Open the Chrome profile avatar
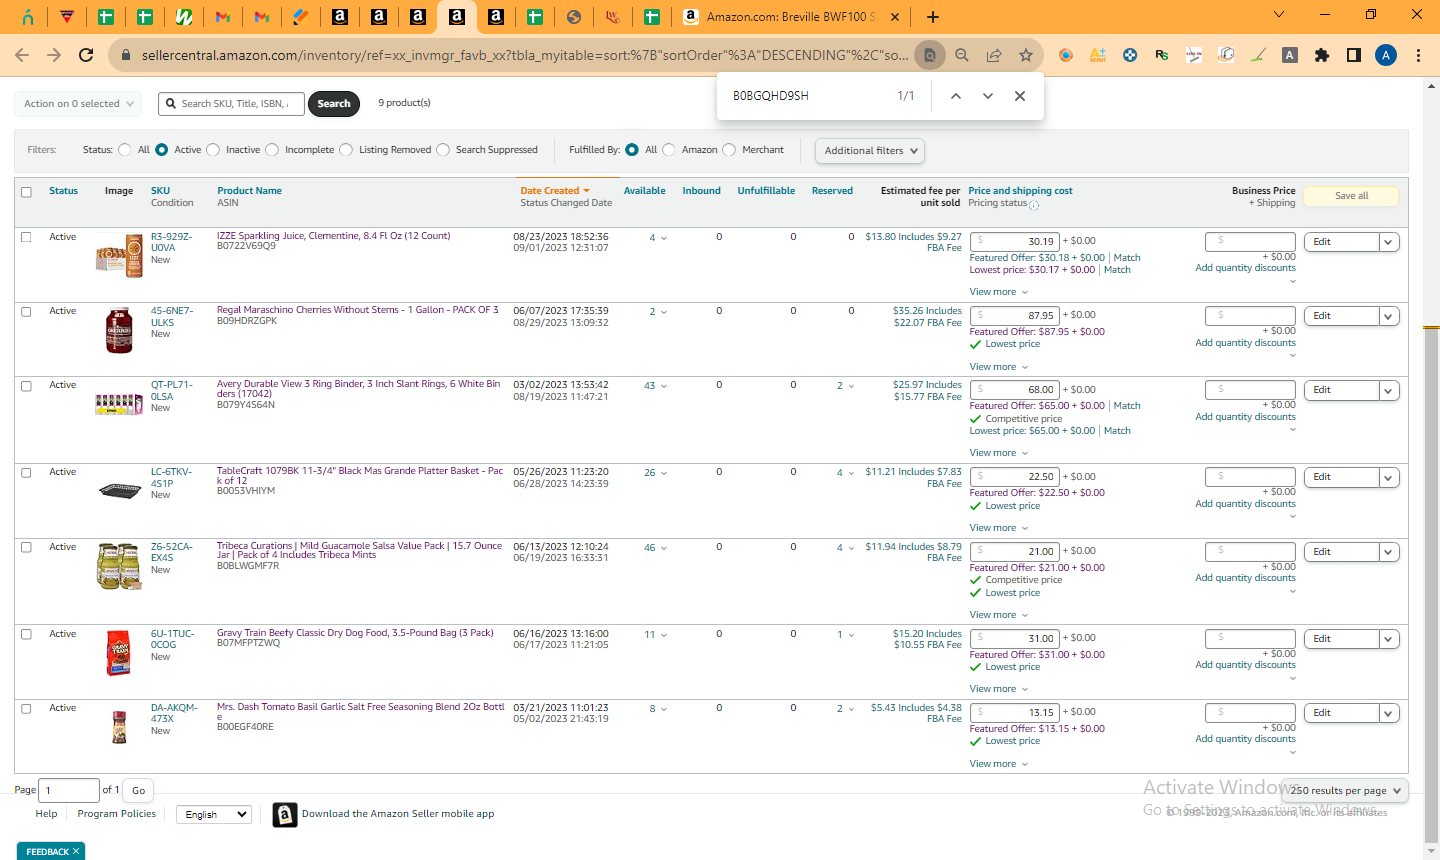 tap(1386, 55)
